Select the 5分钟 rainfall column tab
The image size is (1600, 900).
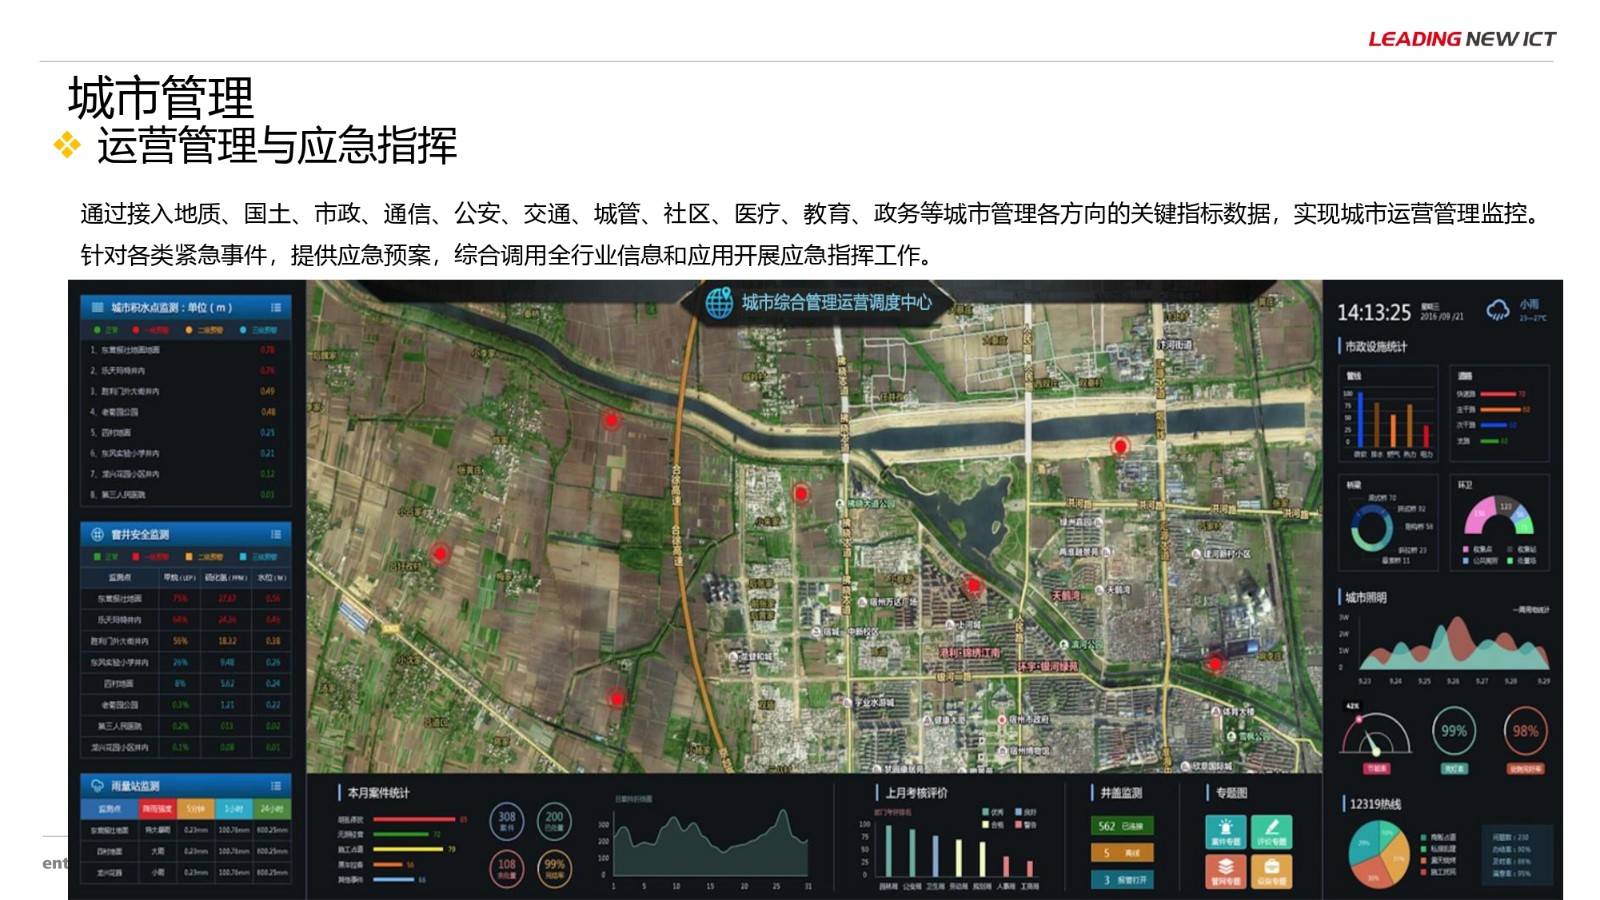(x=196, y=808)
